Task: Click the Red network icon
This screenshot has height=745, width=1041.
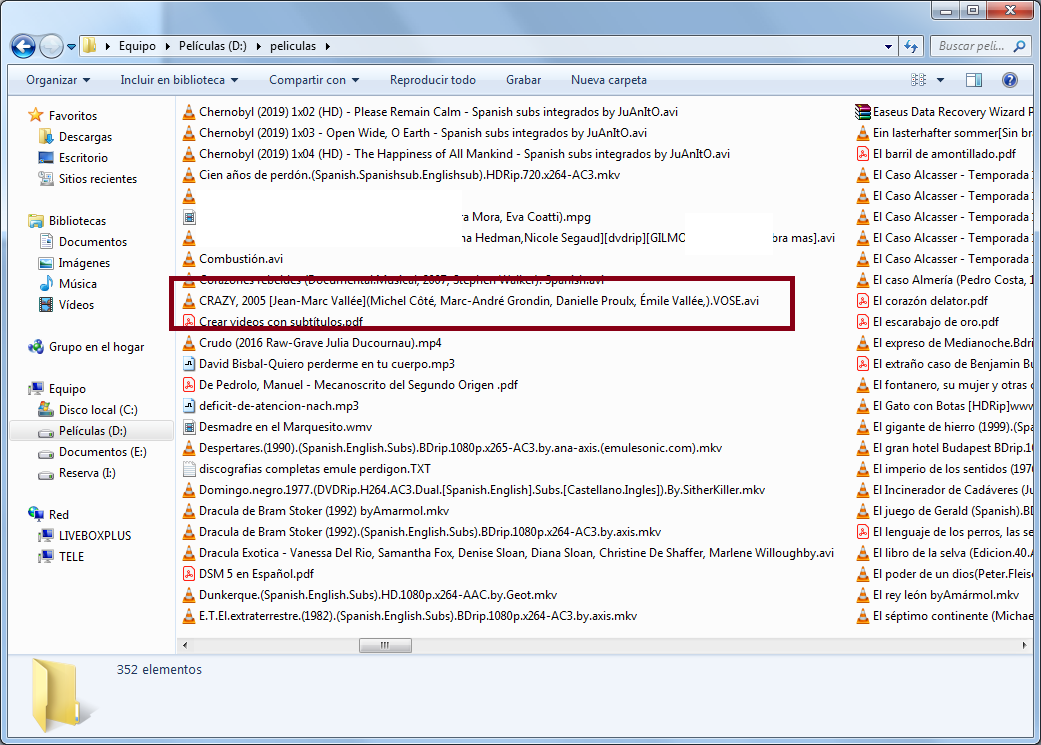Action: pyautogui.click(x=36, y=514)
